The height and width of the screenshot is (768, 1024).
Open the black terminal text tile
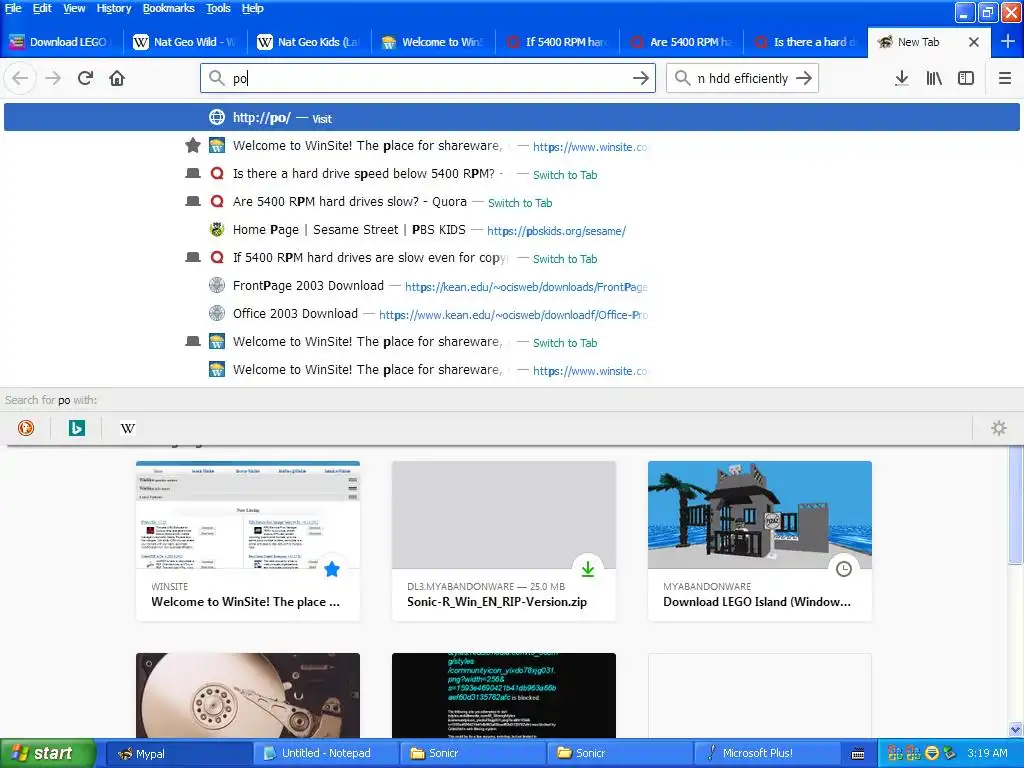[504, 696]
